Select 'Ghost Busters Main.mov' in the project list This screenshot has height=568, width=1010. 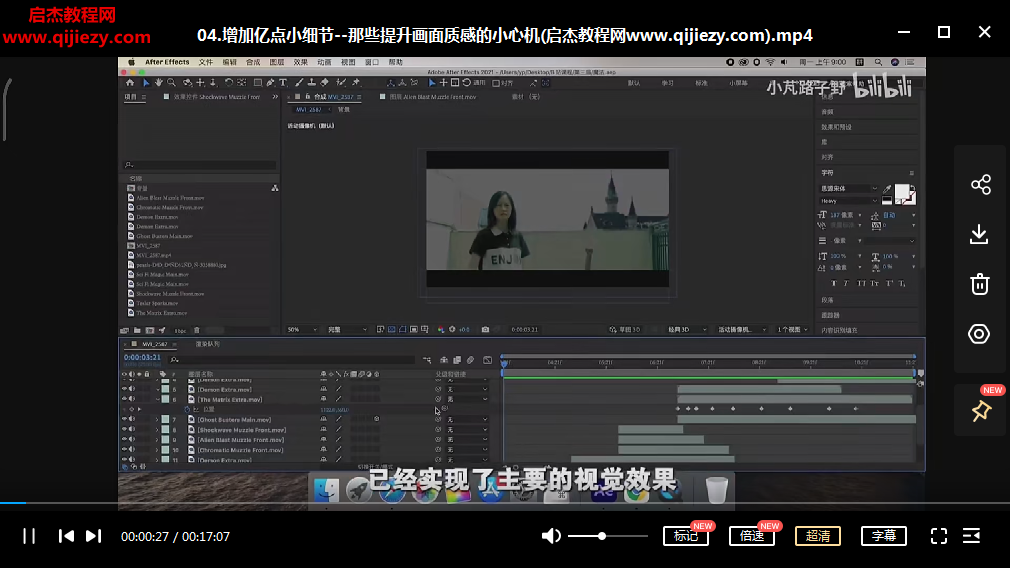pyautogui.click(x=164, y=236)
